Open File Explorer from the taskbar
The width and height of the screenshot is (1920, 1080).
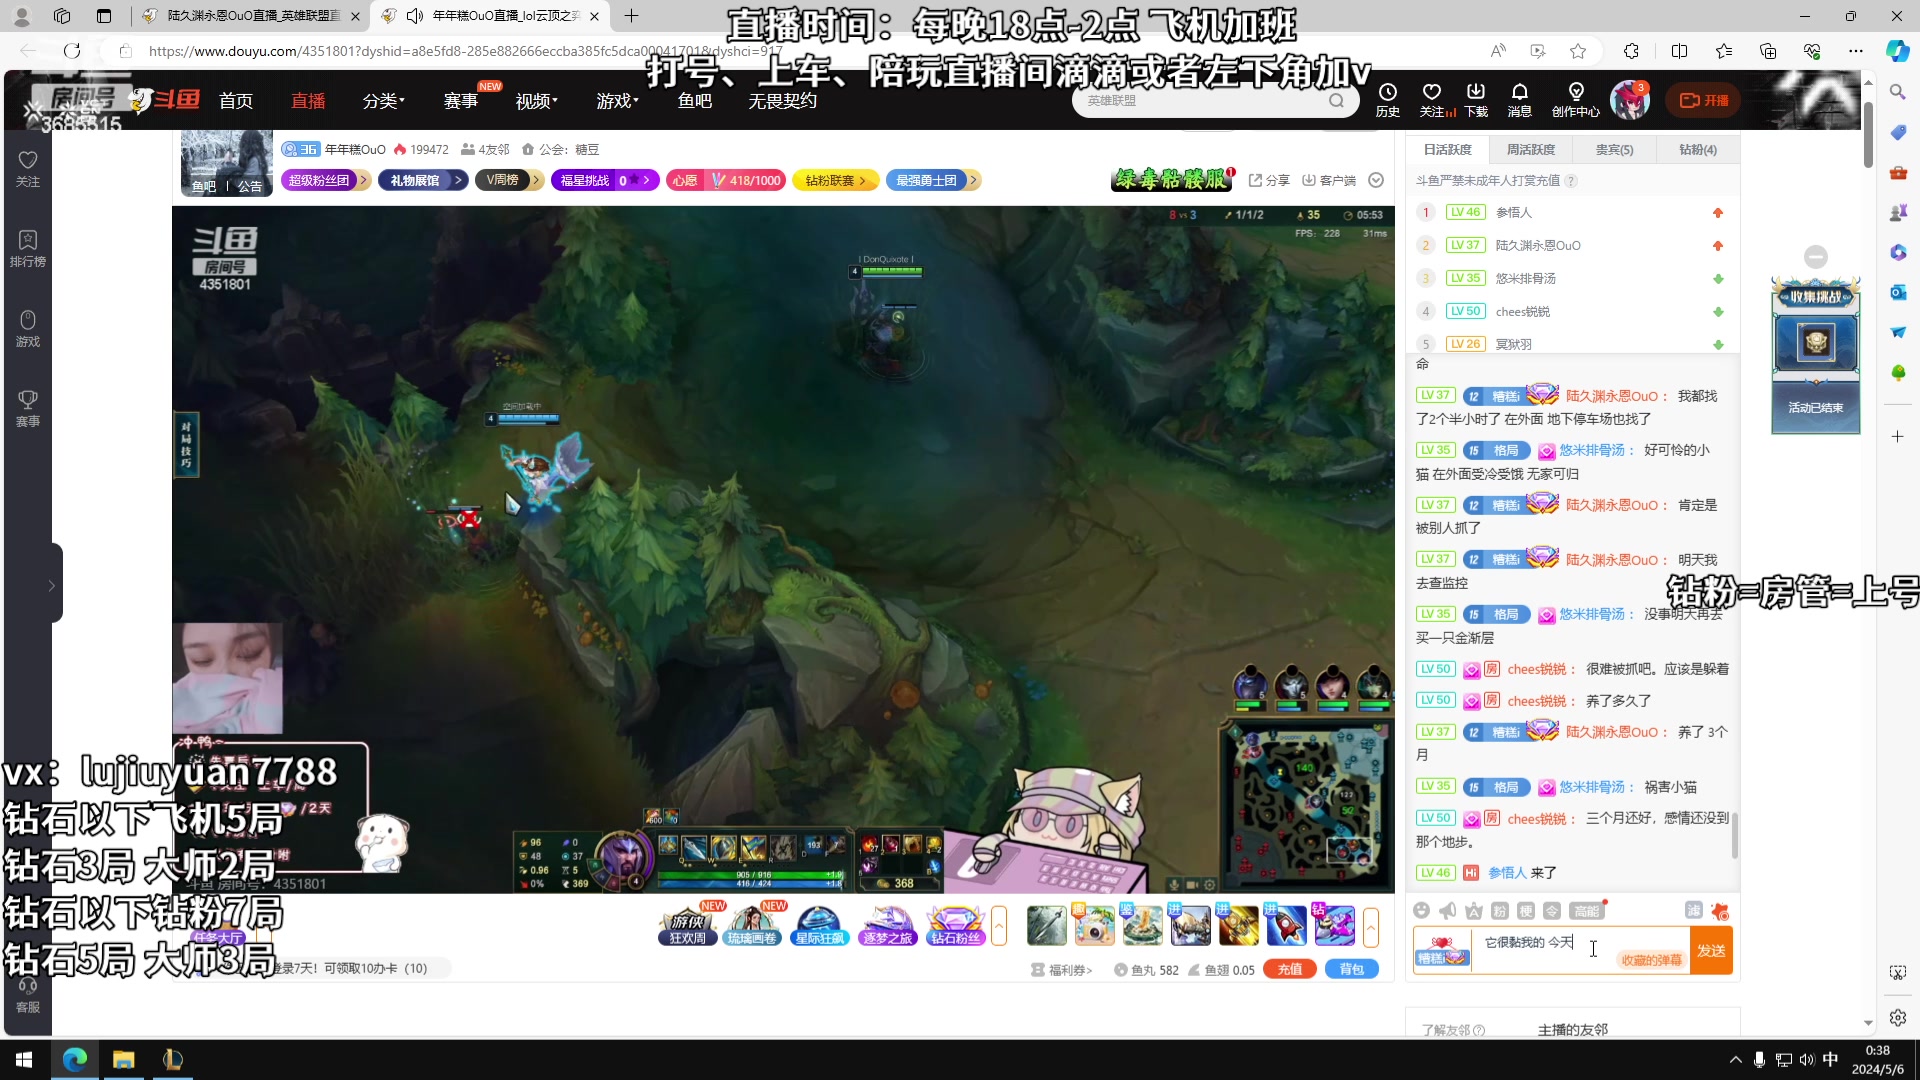[123, 1059]
